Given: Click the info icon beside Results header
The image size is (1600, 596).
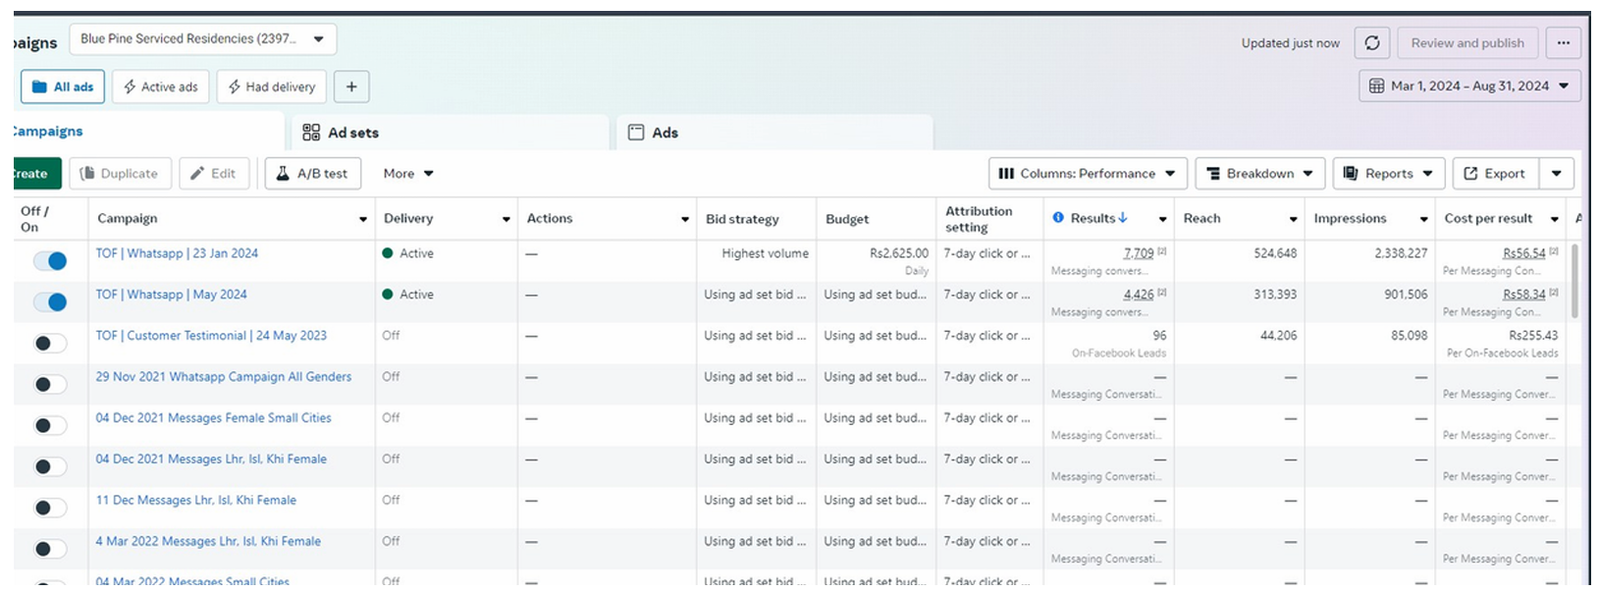Looking at the screenshot, I should click(x=1058, y=217).
